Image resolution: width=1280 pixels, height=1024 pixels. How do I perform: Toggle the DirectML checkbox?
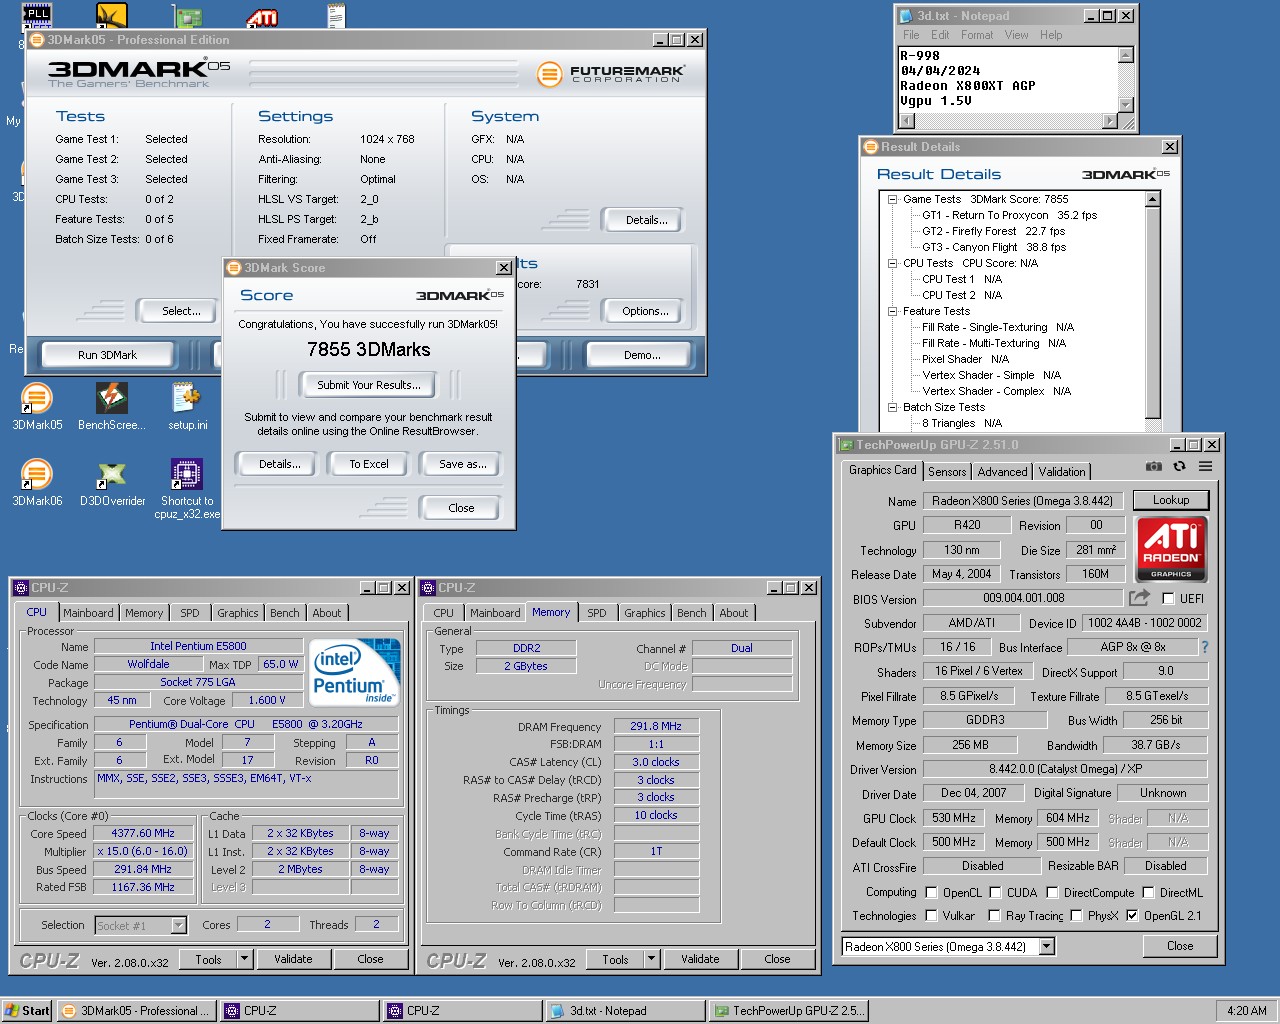(1149, 893)
